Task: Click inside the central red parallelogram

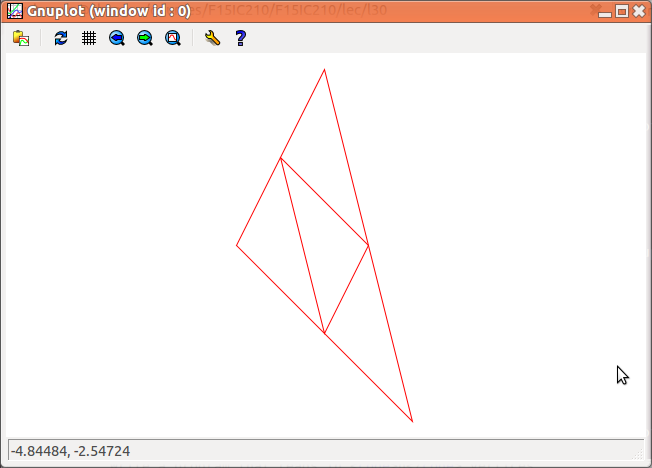Action: [x=324, y=245]
